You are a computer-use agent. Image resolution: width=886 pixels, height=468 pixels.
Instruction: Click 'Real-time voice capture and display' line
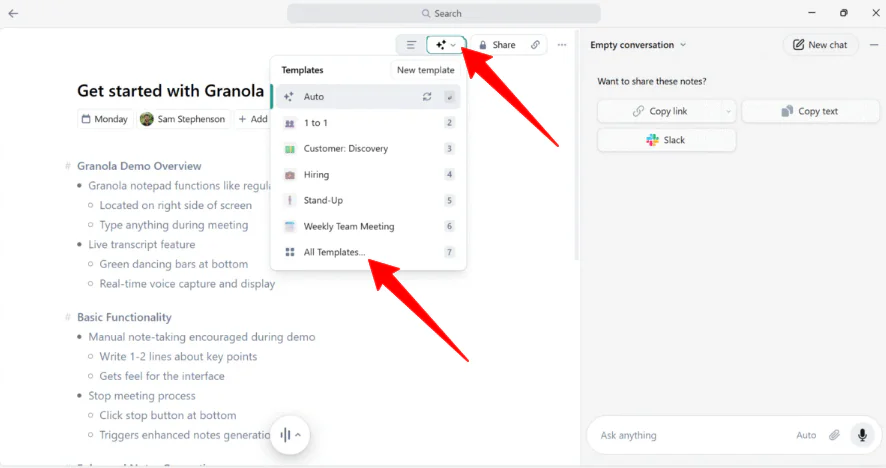pyautogui.click(x=187, y=284)
